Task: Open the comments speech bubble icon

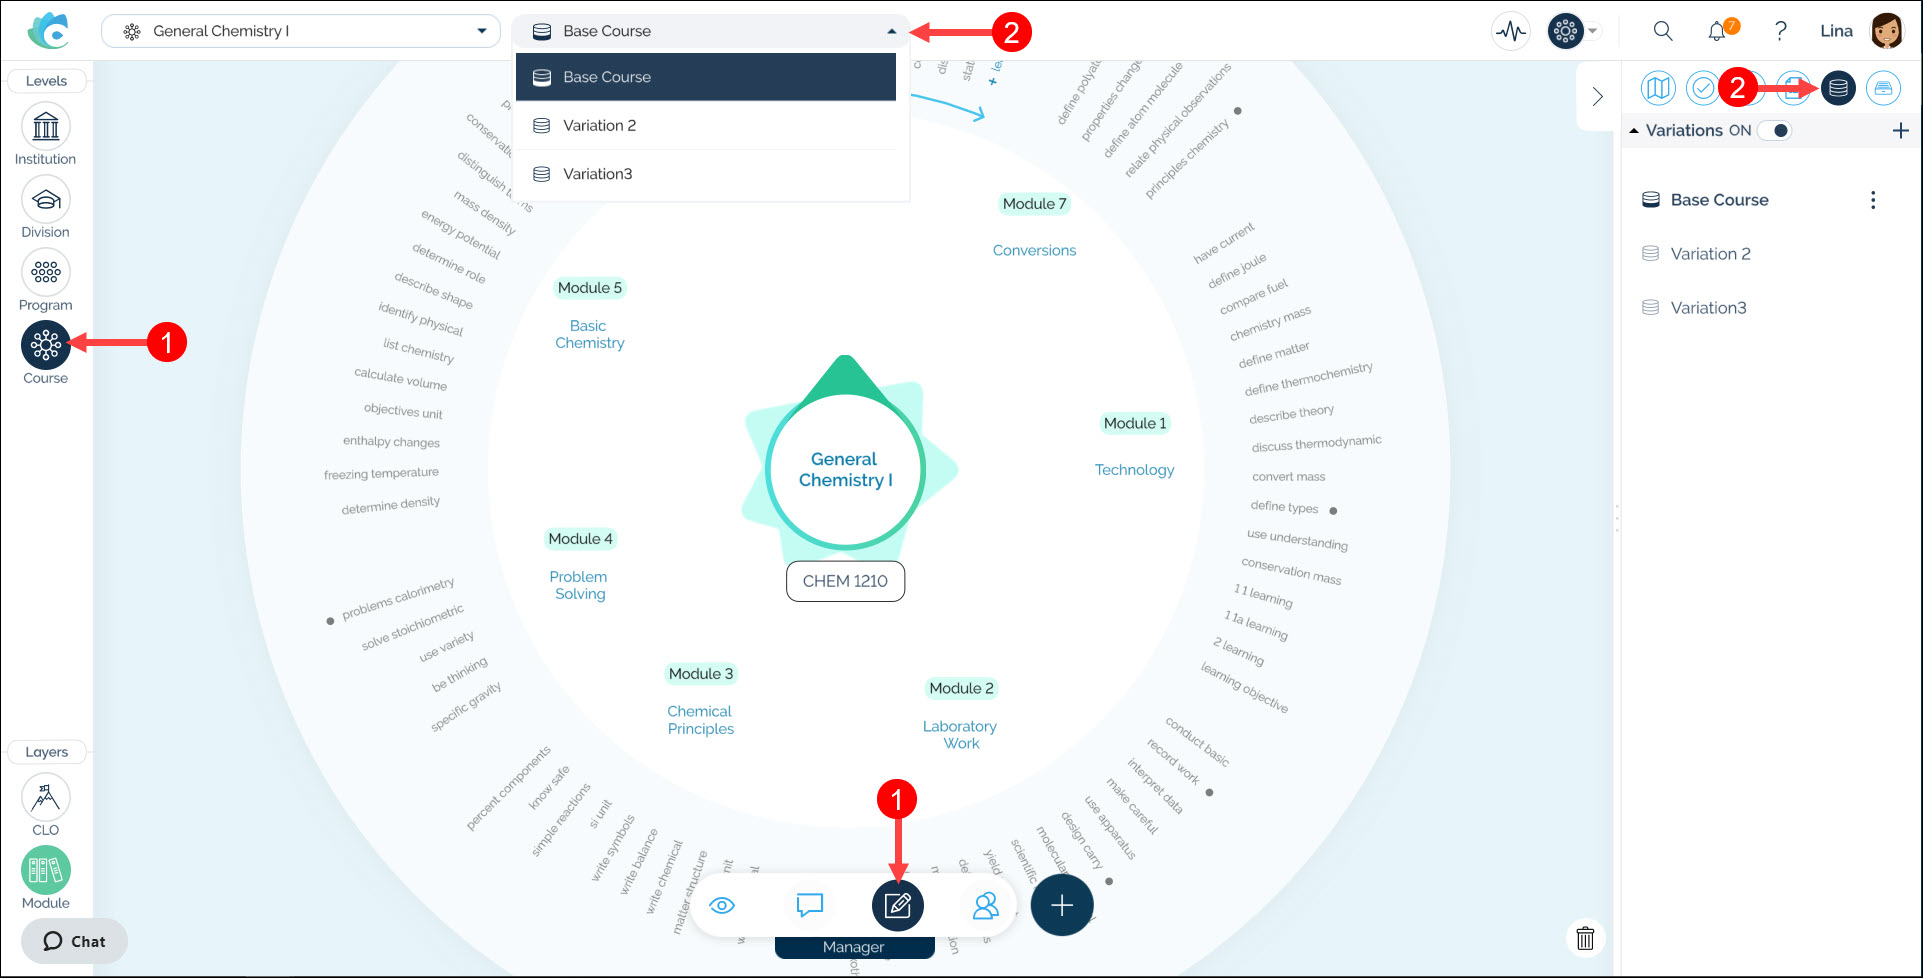Action: pos(809,906)
